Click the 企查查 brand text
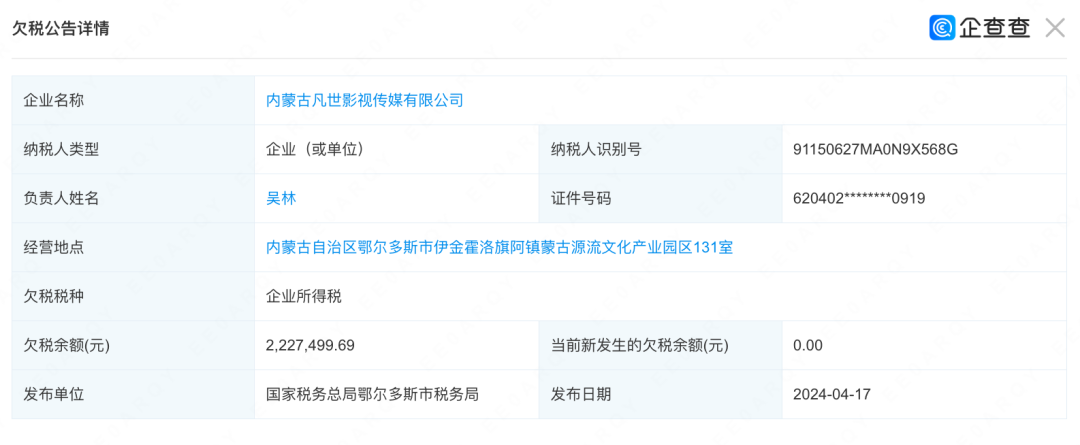This screenshot has height=445, width=1080. (x=994, y=28)
